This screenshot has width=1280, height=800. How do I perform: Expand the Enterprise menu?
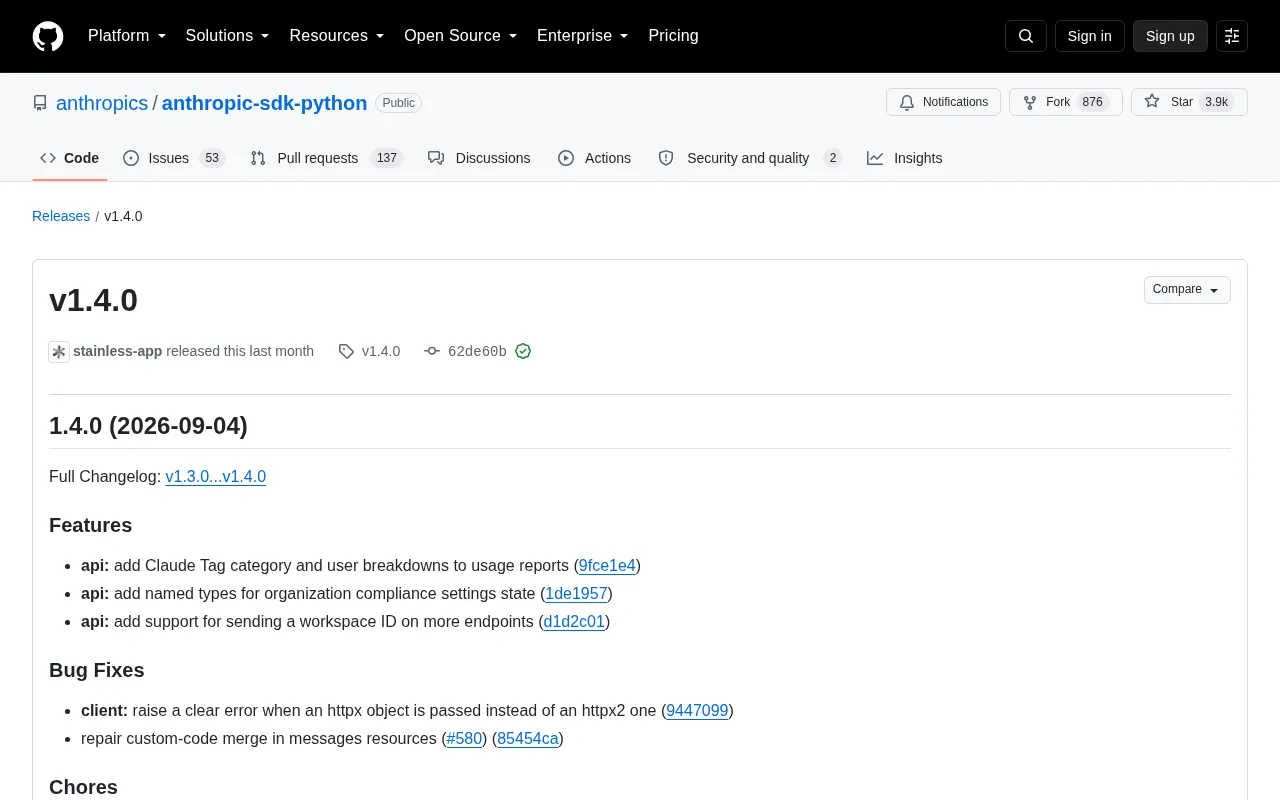click(x=583, y=36)
